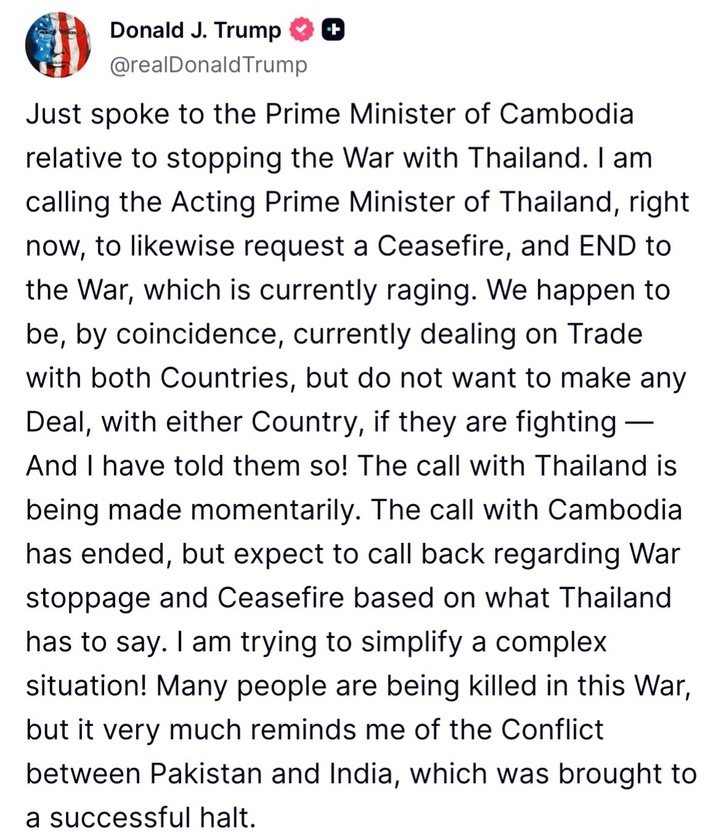Open the flag-painted profile avatar
This screenshot has height=839, width=726.
(58, 45)
